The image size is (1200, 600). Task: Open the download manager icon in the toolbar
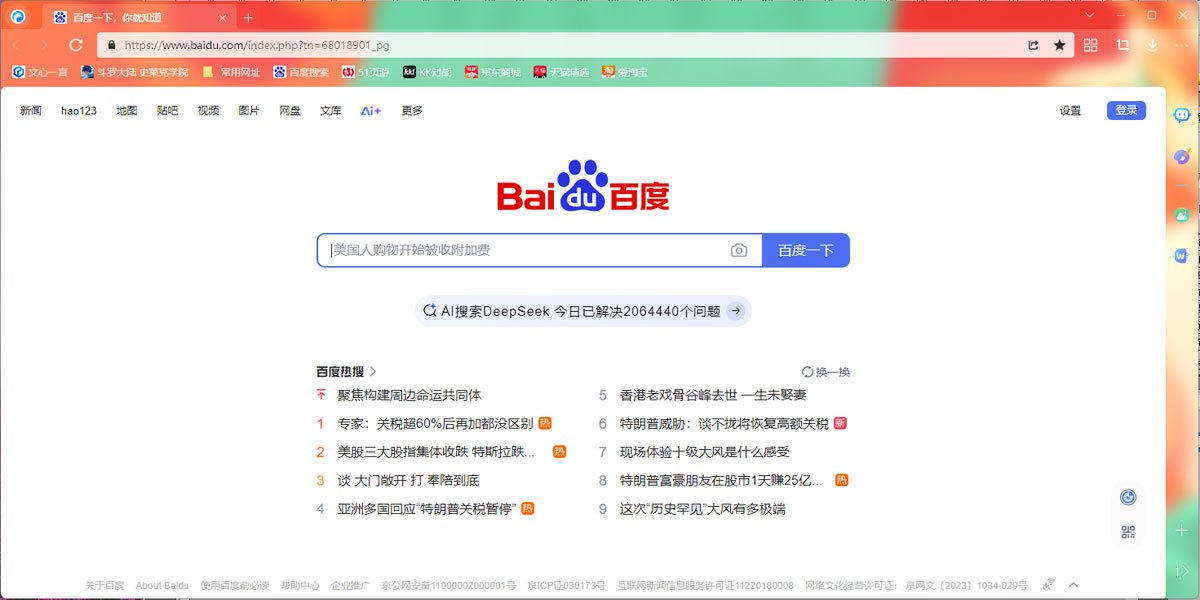tap(1152, 44)
